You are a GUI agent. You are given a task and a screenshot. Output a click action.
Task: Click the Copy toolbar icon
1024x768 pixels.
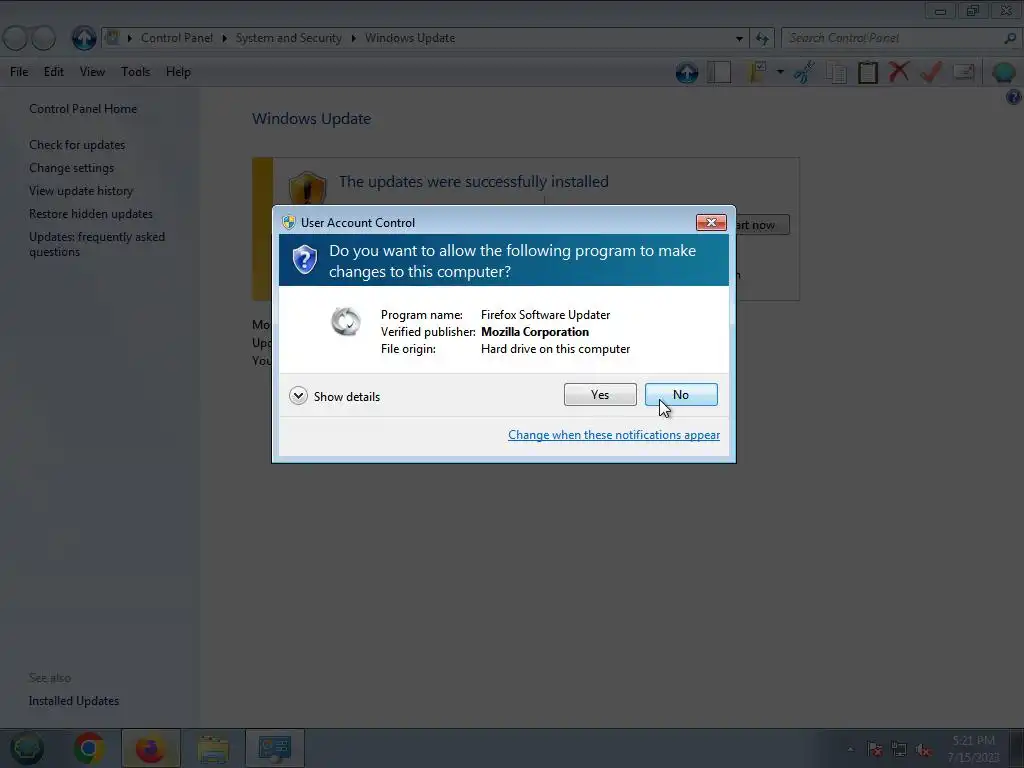click(x=836, y=72)
